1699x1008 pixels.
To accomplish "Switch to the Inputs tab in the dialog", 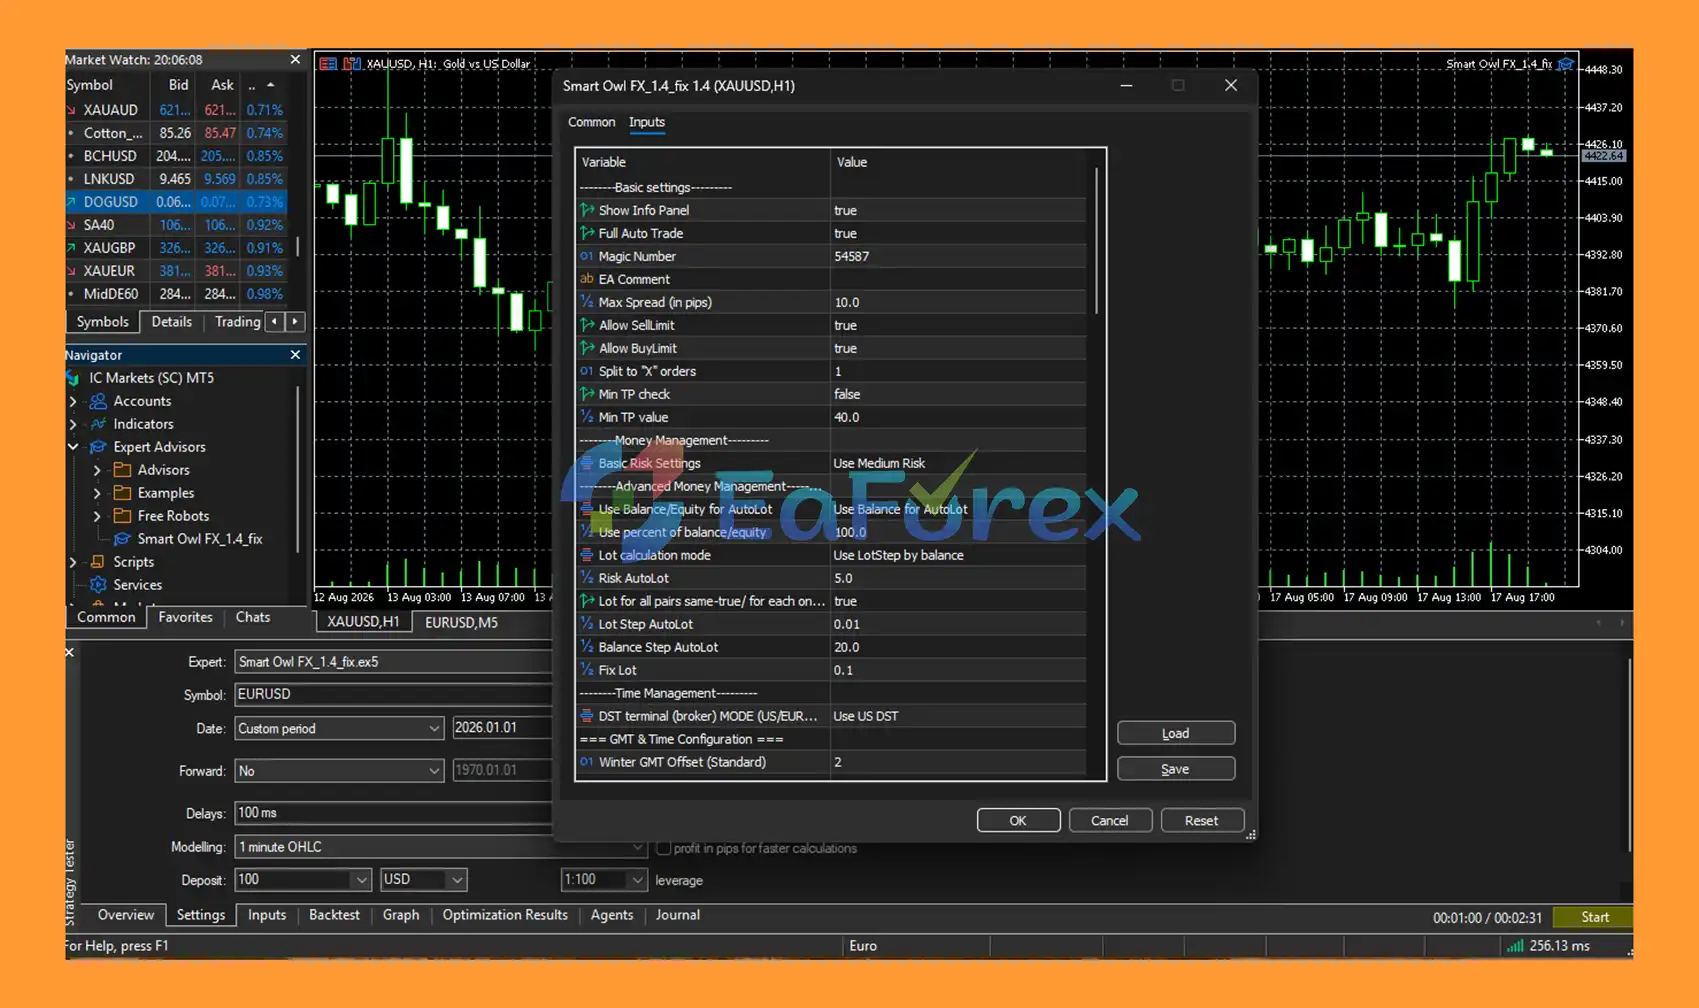I will (647, 122).
